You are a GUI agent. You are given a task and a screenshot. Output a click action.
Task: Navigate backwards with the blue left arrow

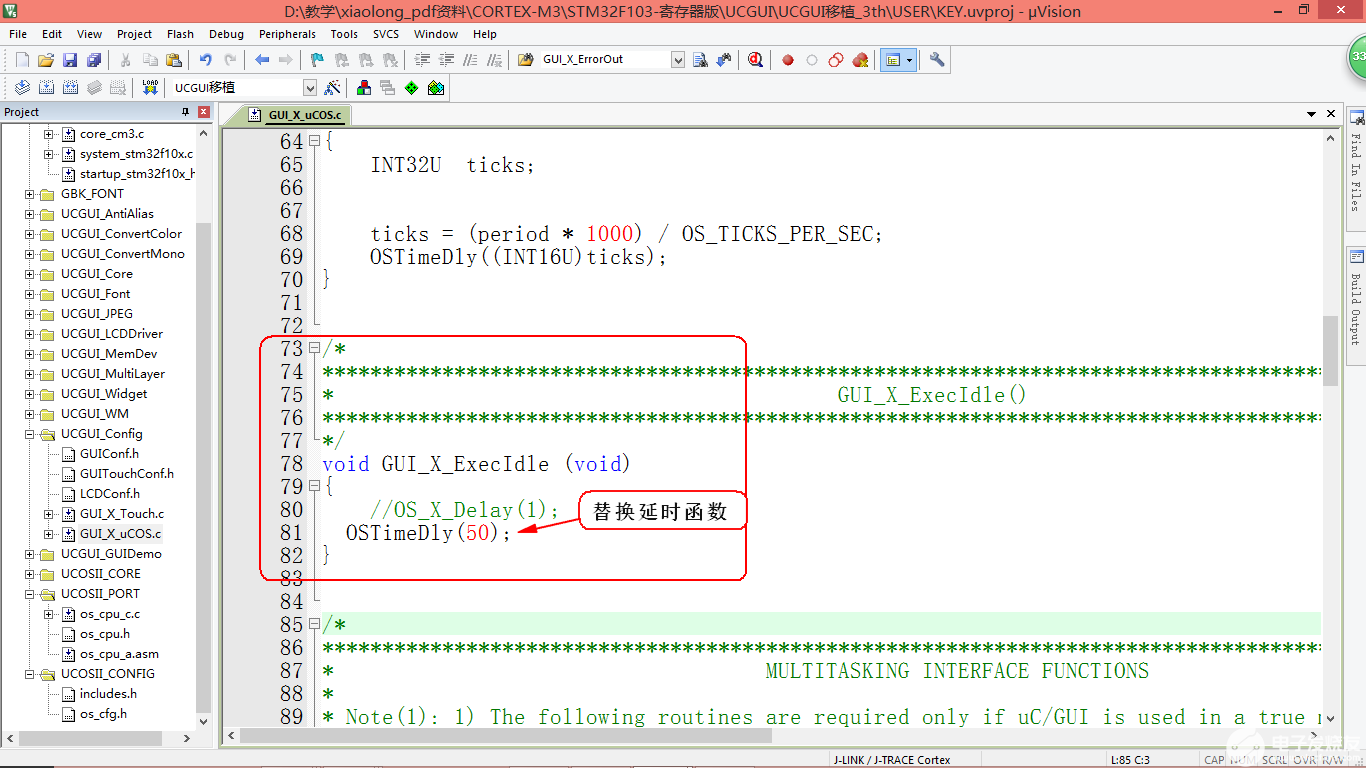coord(262,60)
